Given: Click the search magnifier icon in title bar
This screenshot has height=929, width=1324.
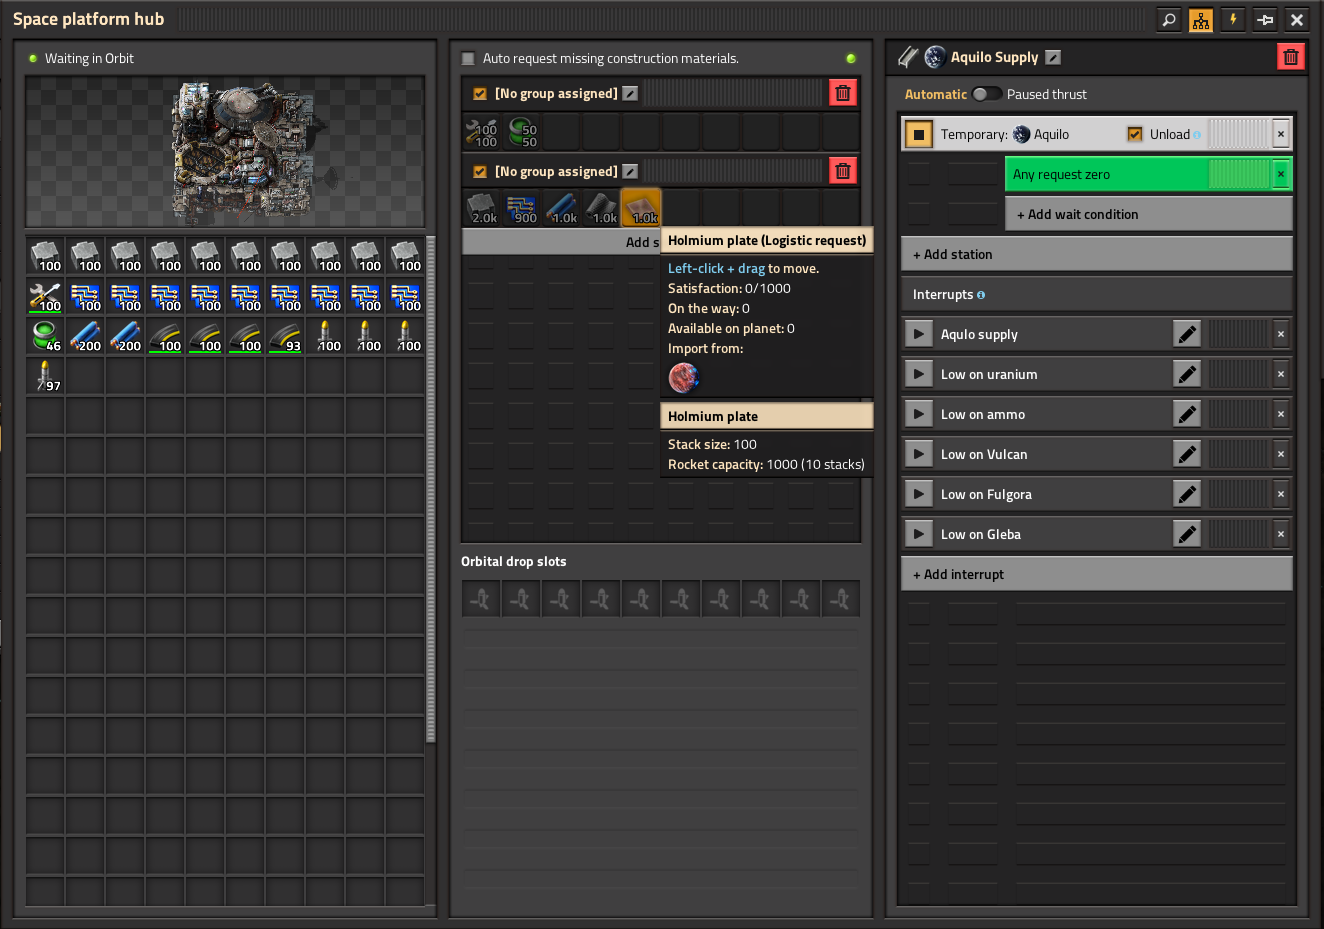Looking at the screenshot, I should click(x=1168, y=20).
